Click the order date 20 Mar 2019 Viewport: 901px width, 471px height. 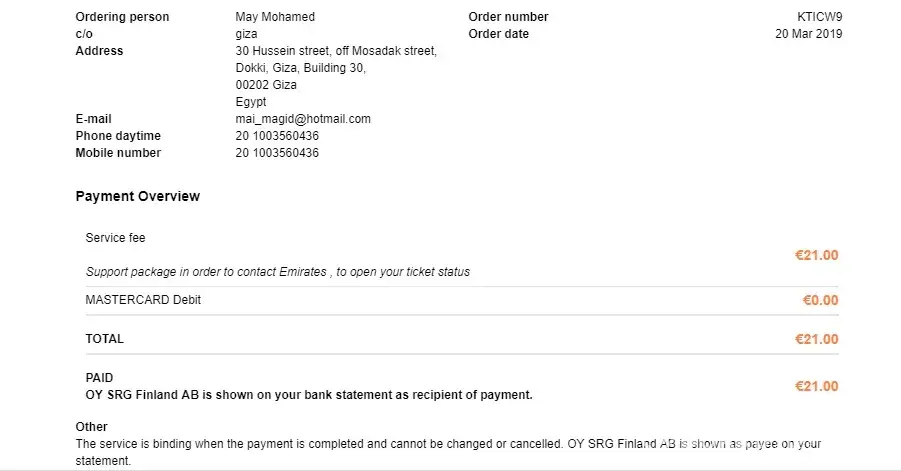click(x=808, y=34)
